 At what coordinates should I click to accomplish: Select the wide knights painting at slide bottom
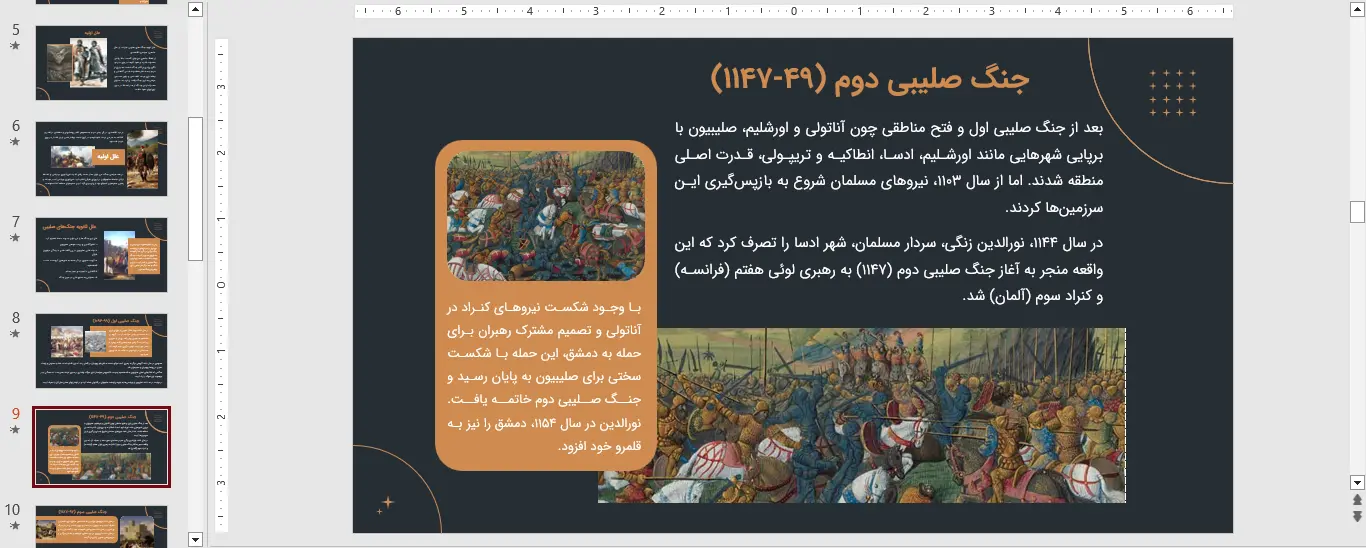click(862, 415)
